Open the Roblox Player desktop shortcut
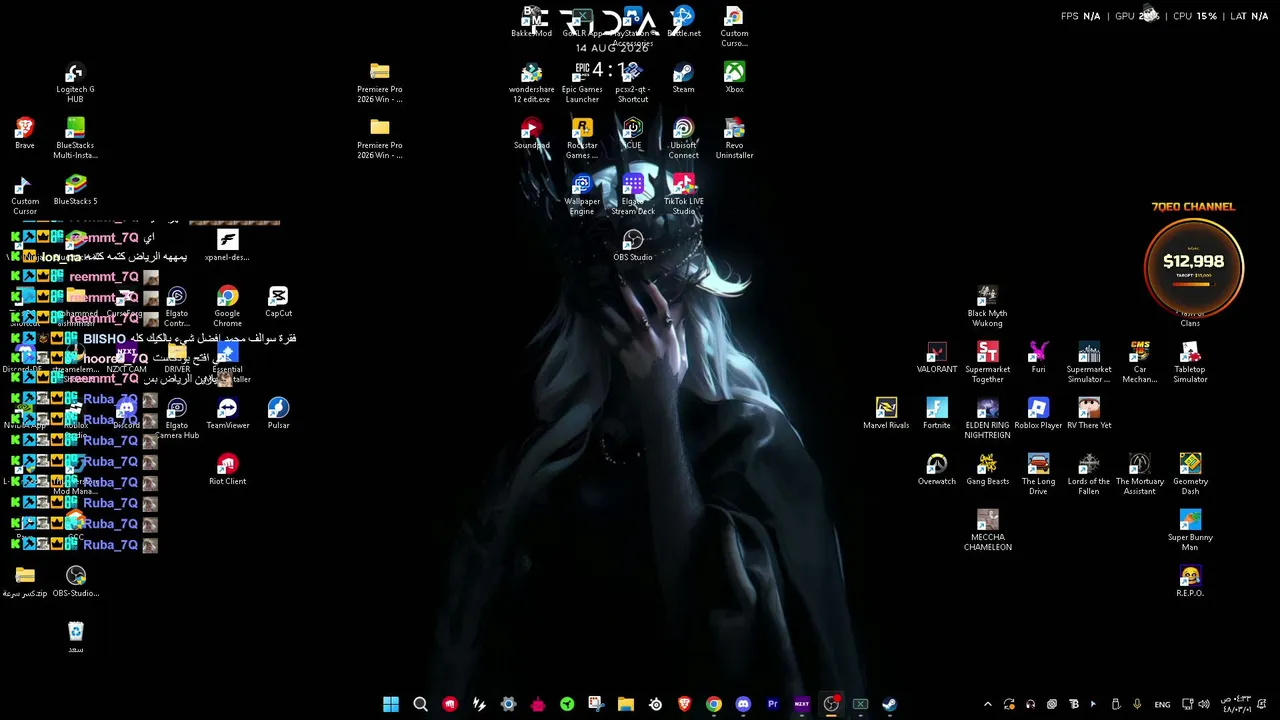This screenshot has width=1280, height=720. coord(1038,414)
